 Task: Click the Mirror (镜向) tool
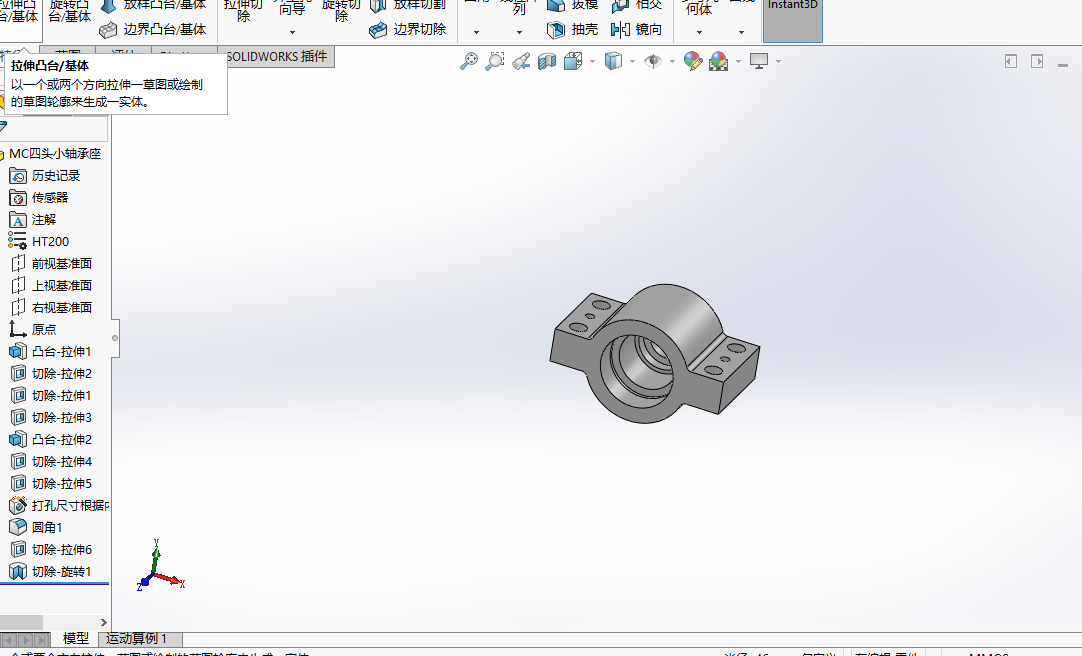[x=636, y=29]
